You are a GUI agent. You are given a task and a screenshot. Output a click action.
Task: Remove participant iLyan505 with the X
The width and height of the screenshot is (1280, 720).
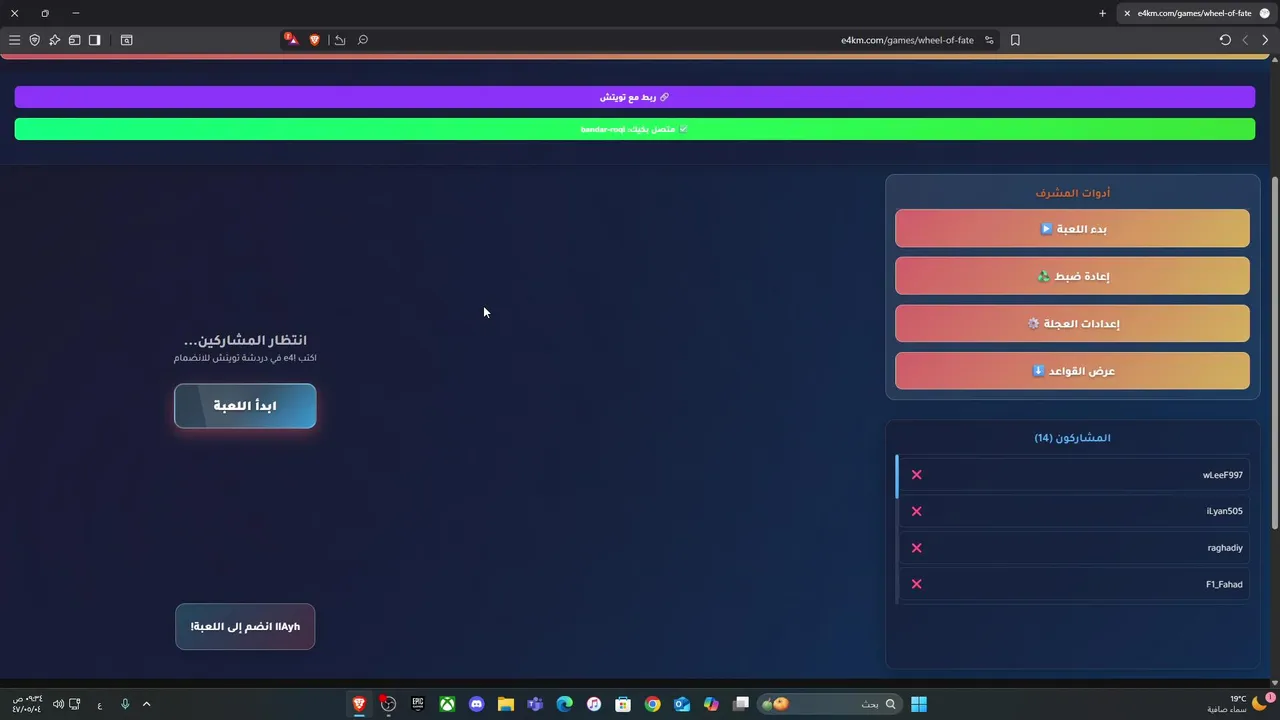(x=916, y=511)
